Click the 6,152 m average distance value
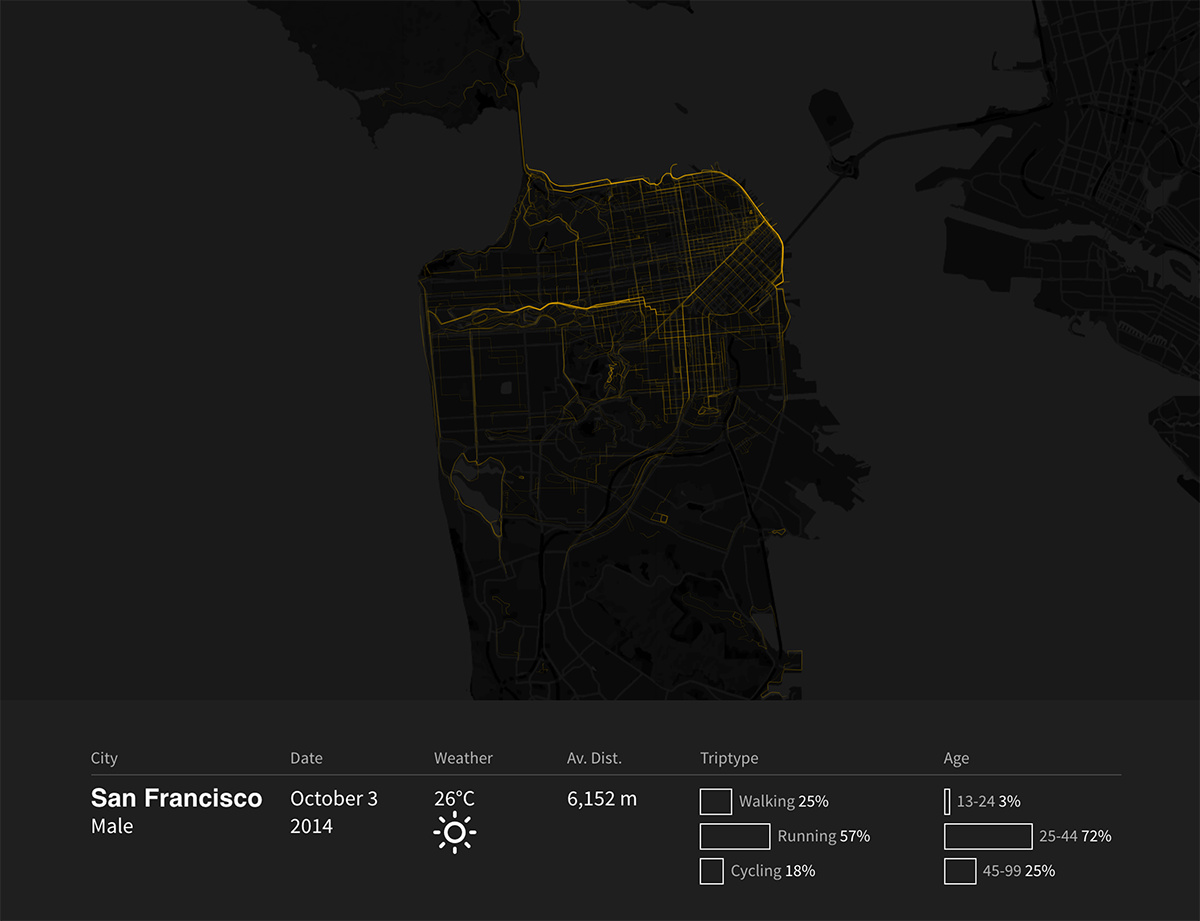 coord(602,799)
